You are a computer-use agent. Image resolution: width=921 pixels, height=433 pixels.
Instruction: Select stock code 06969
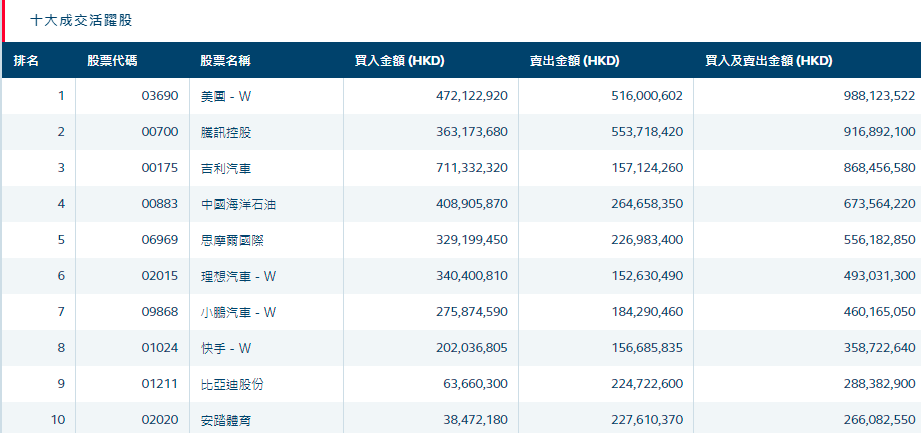click(x=160, y=240)
